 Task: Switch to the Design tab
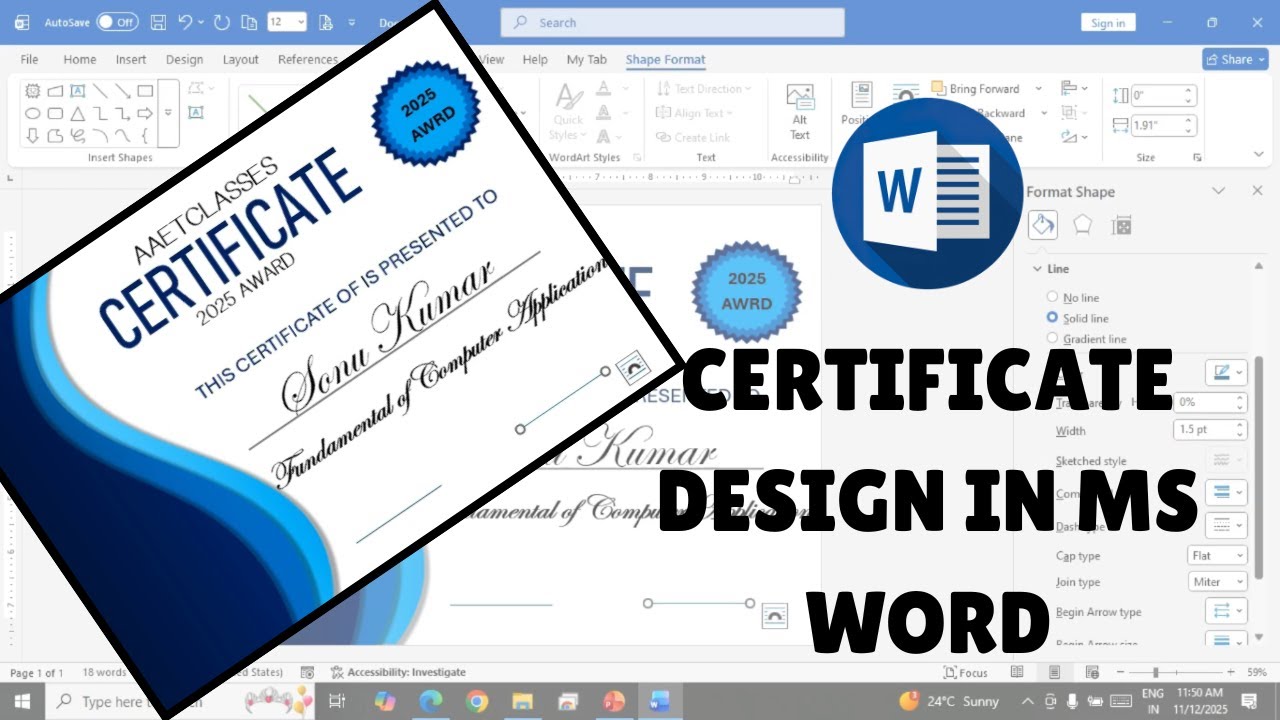pos(184,59)
